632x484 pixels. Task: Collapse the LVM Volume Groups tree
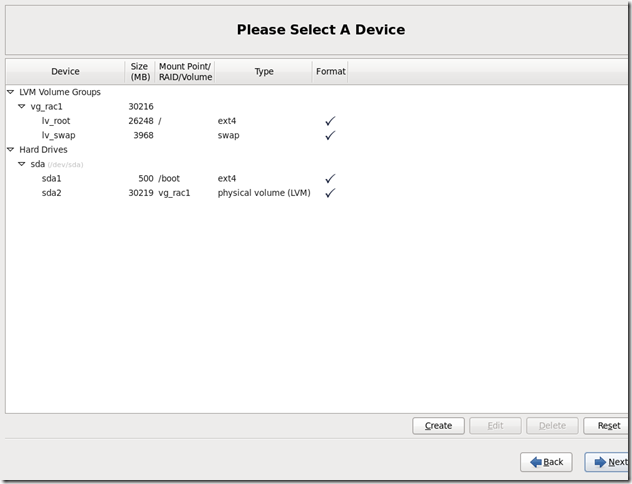click(10, 92)
